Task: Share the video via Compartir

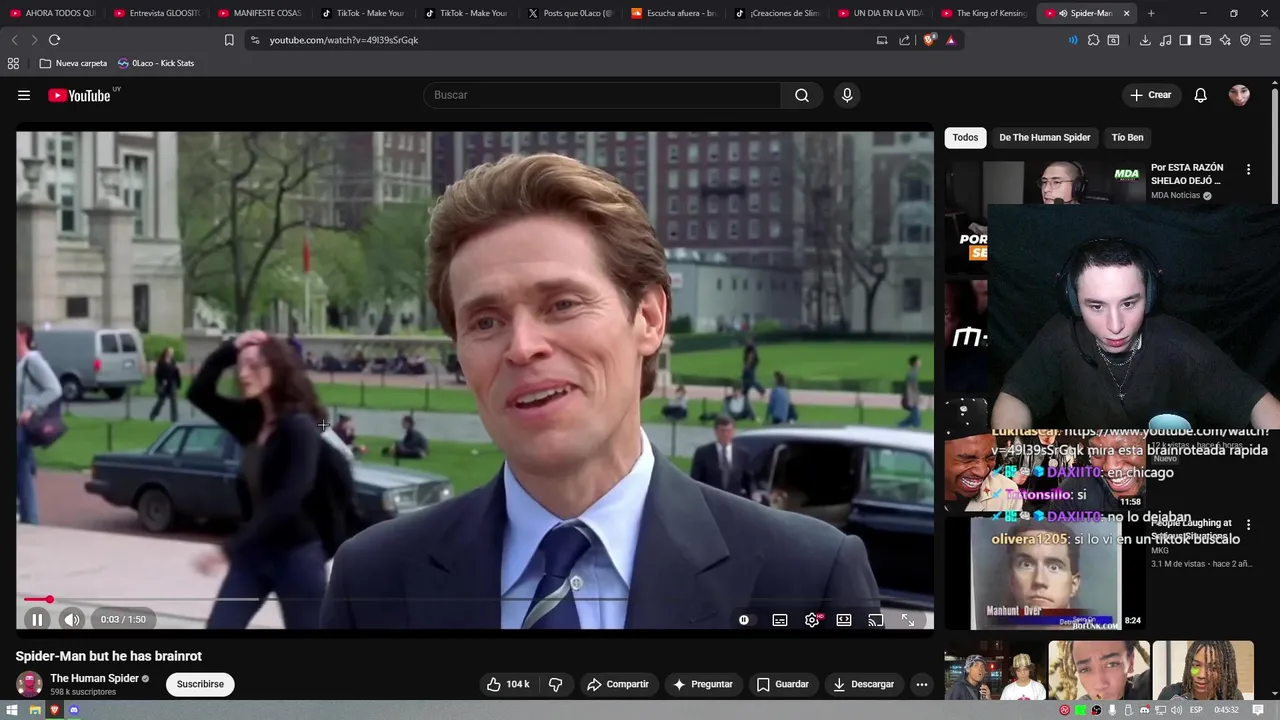Action: (618, 684)
